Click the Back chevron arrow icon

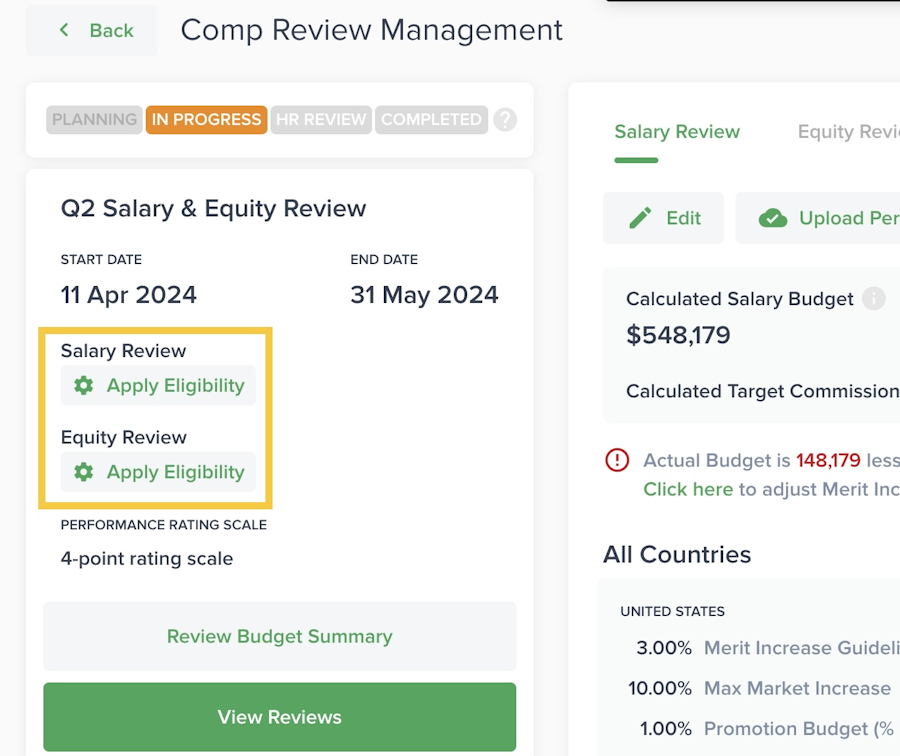point(65,30)
